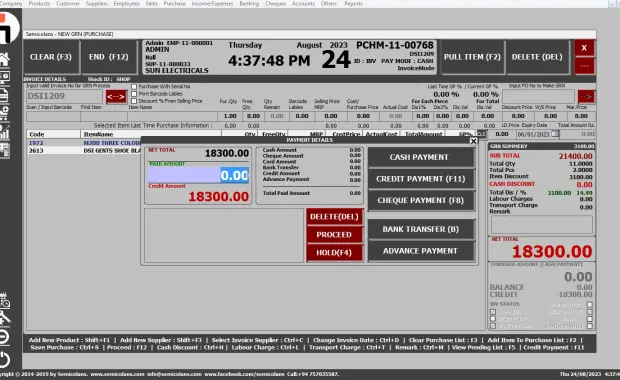Click the red DELETE(DEL) button in payment dialog
Image resolution: width=620 pixels, height=380 pixels.
click(x=334, y=217)
